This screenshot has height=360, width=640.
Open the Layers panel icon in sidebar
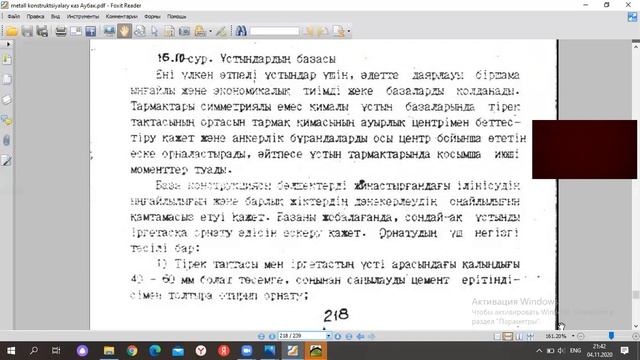click(x=7, y=100)
